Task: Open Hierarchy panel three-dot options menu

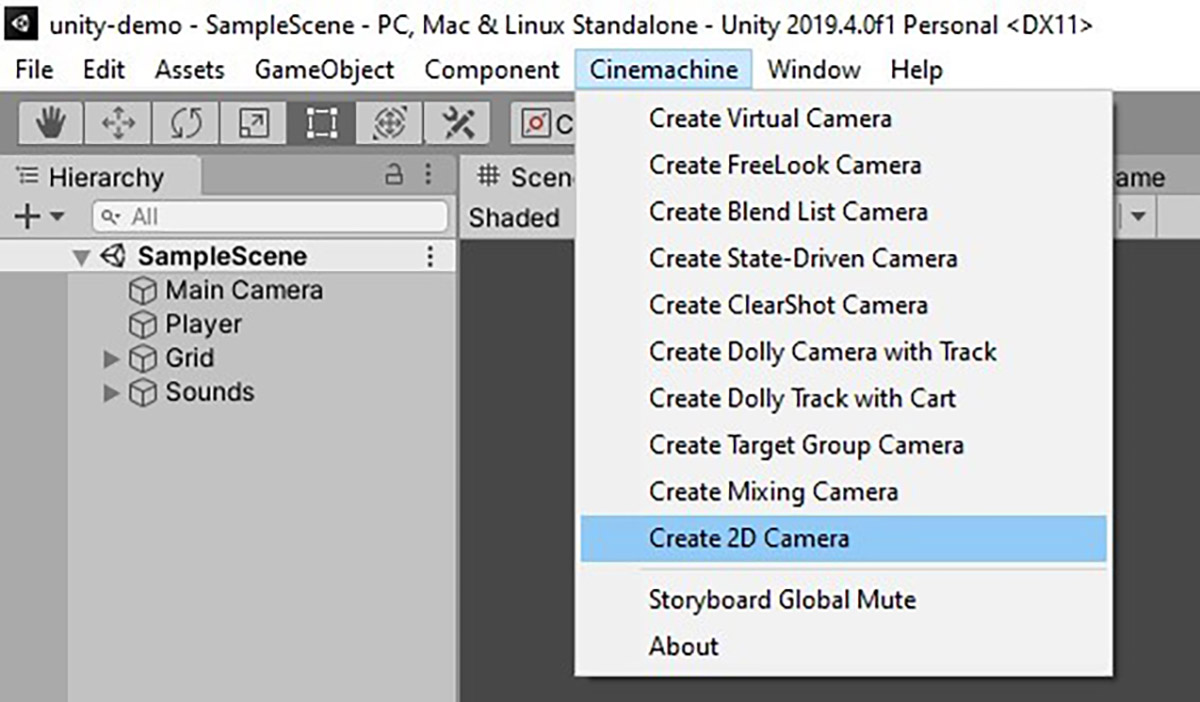Action: point(429,176)
